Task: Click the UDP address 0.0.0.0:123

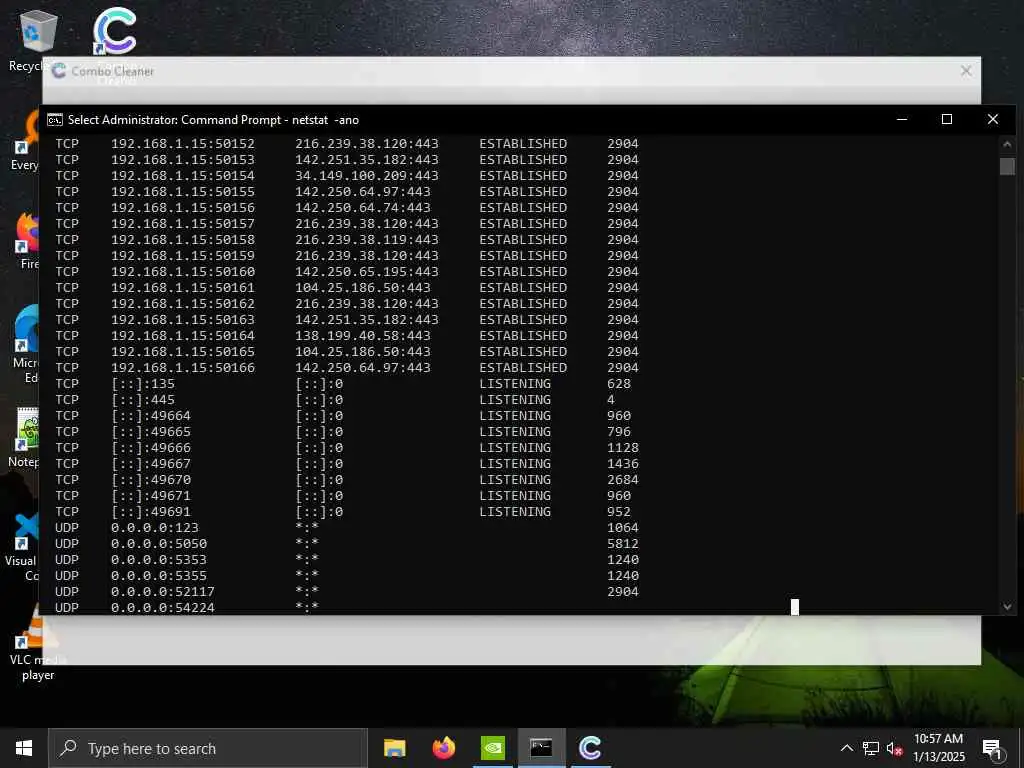Action: [155, 528]
